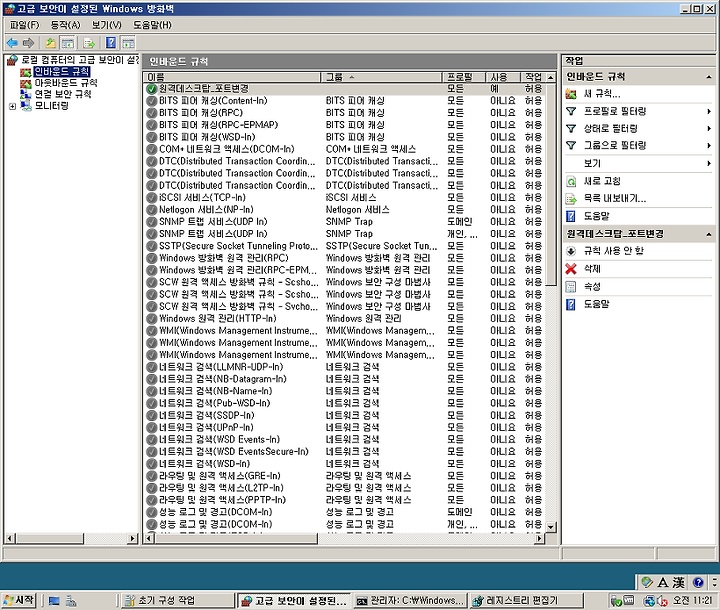The image size is (720, 610).
Task: Sort by the 그룹 column header
Action: click(381, 77)
